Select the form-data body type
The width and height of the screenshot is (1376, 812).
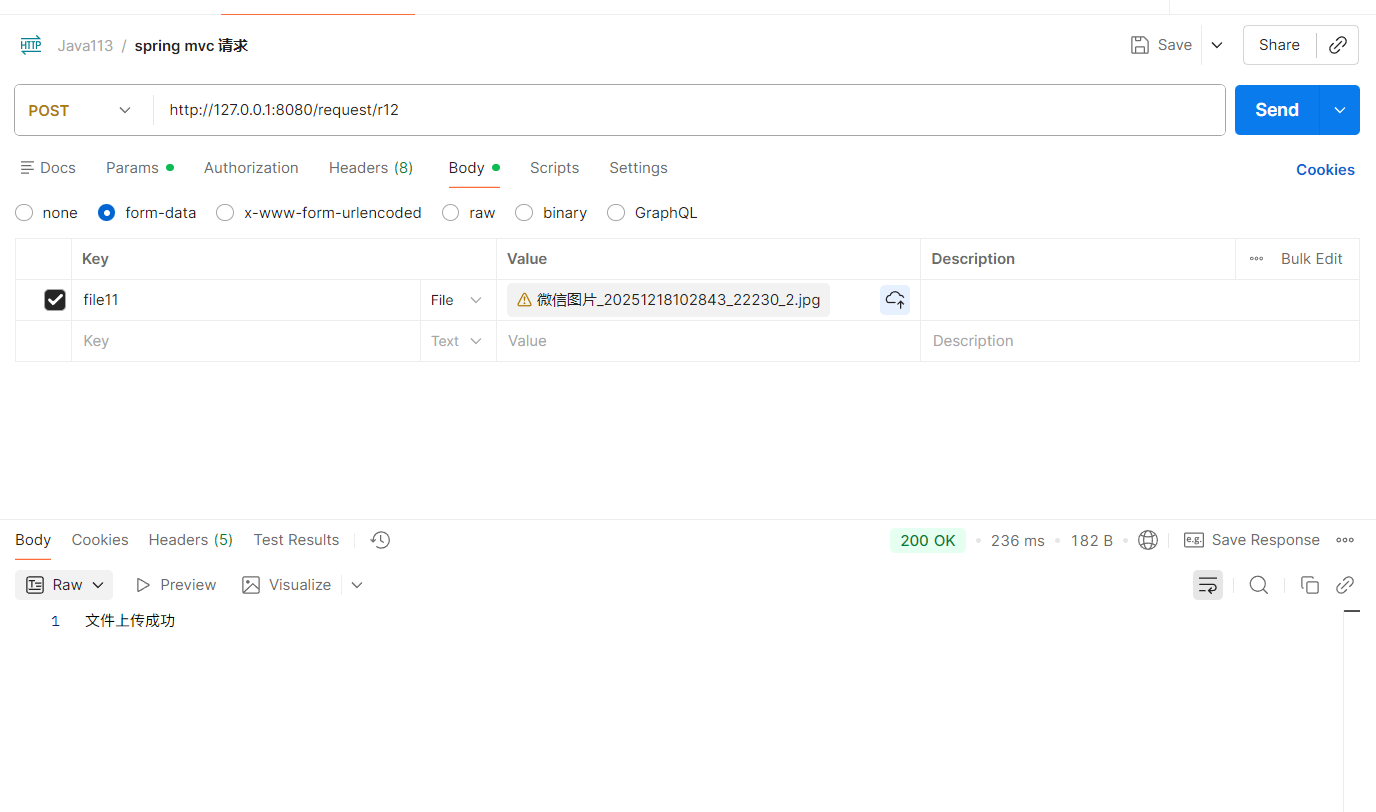pos(107,213)
